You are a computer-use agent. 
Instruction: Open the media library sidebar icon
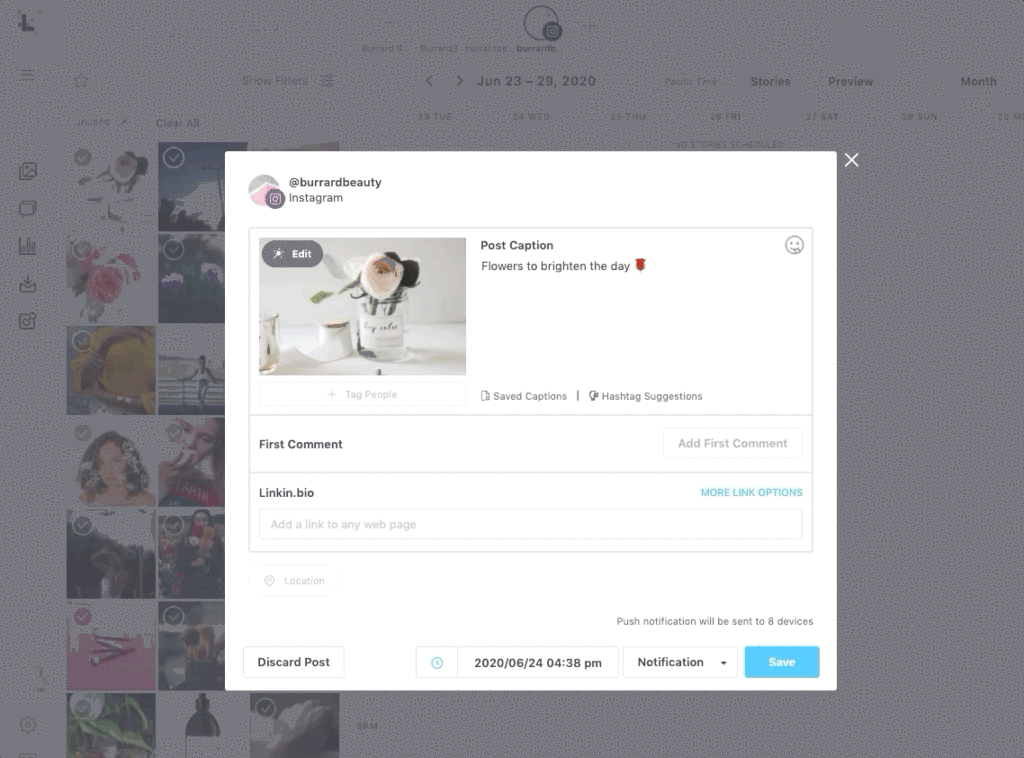(x=27, y=171)
